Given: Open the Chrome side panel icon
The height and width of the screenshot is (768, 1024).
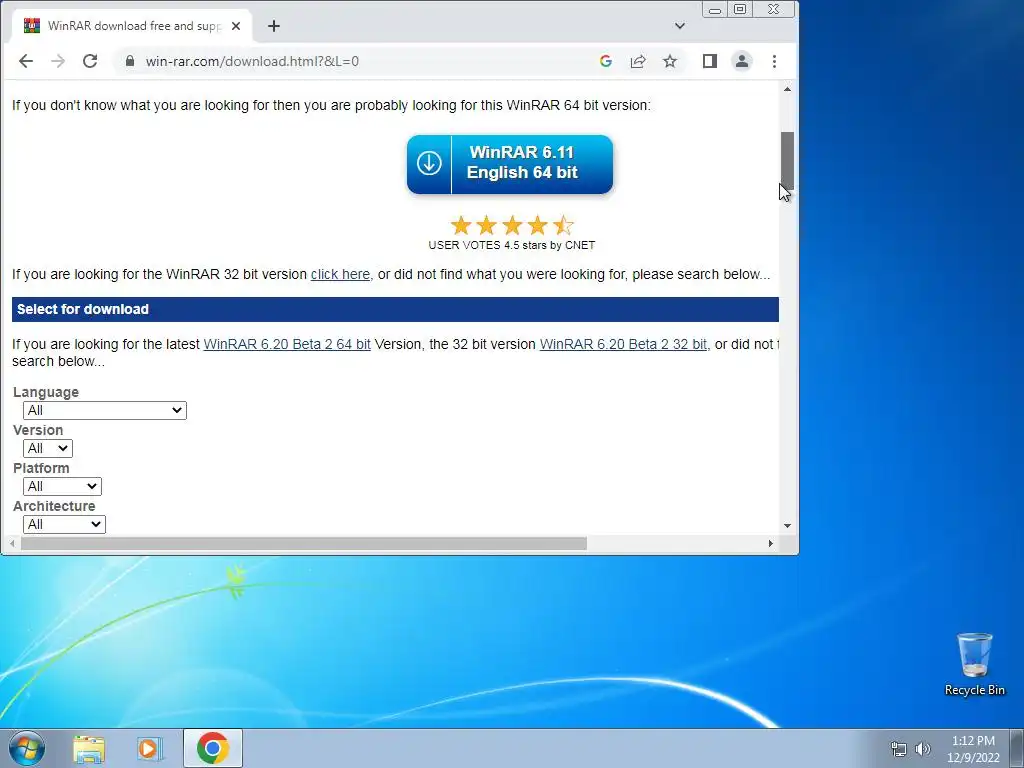Looking at the screenshot, I should pos(710,61).
